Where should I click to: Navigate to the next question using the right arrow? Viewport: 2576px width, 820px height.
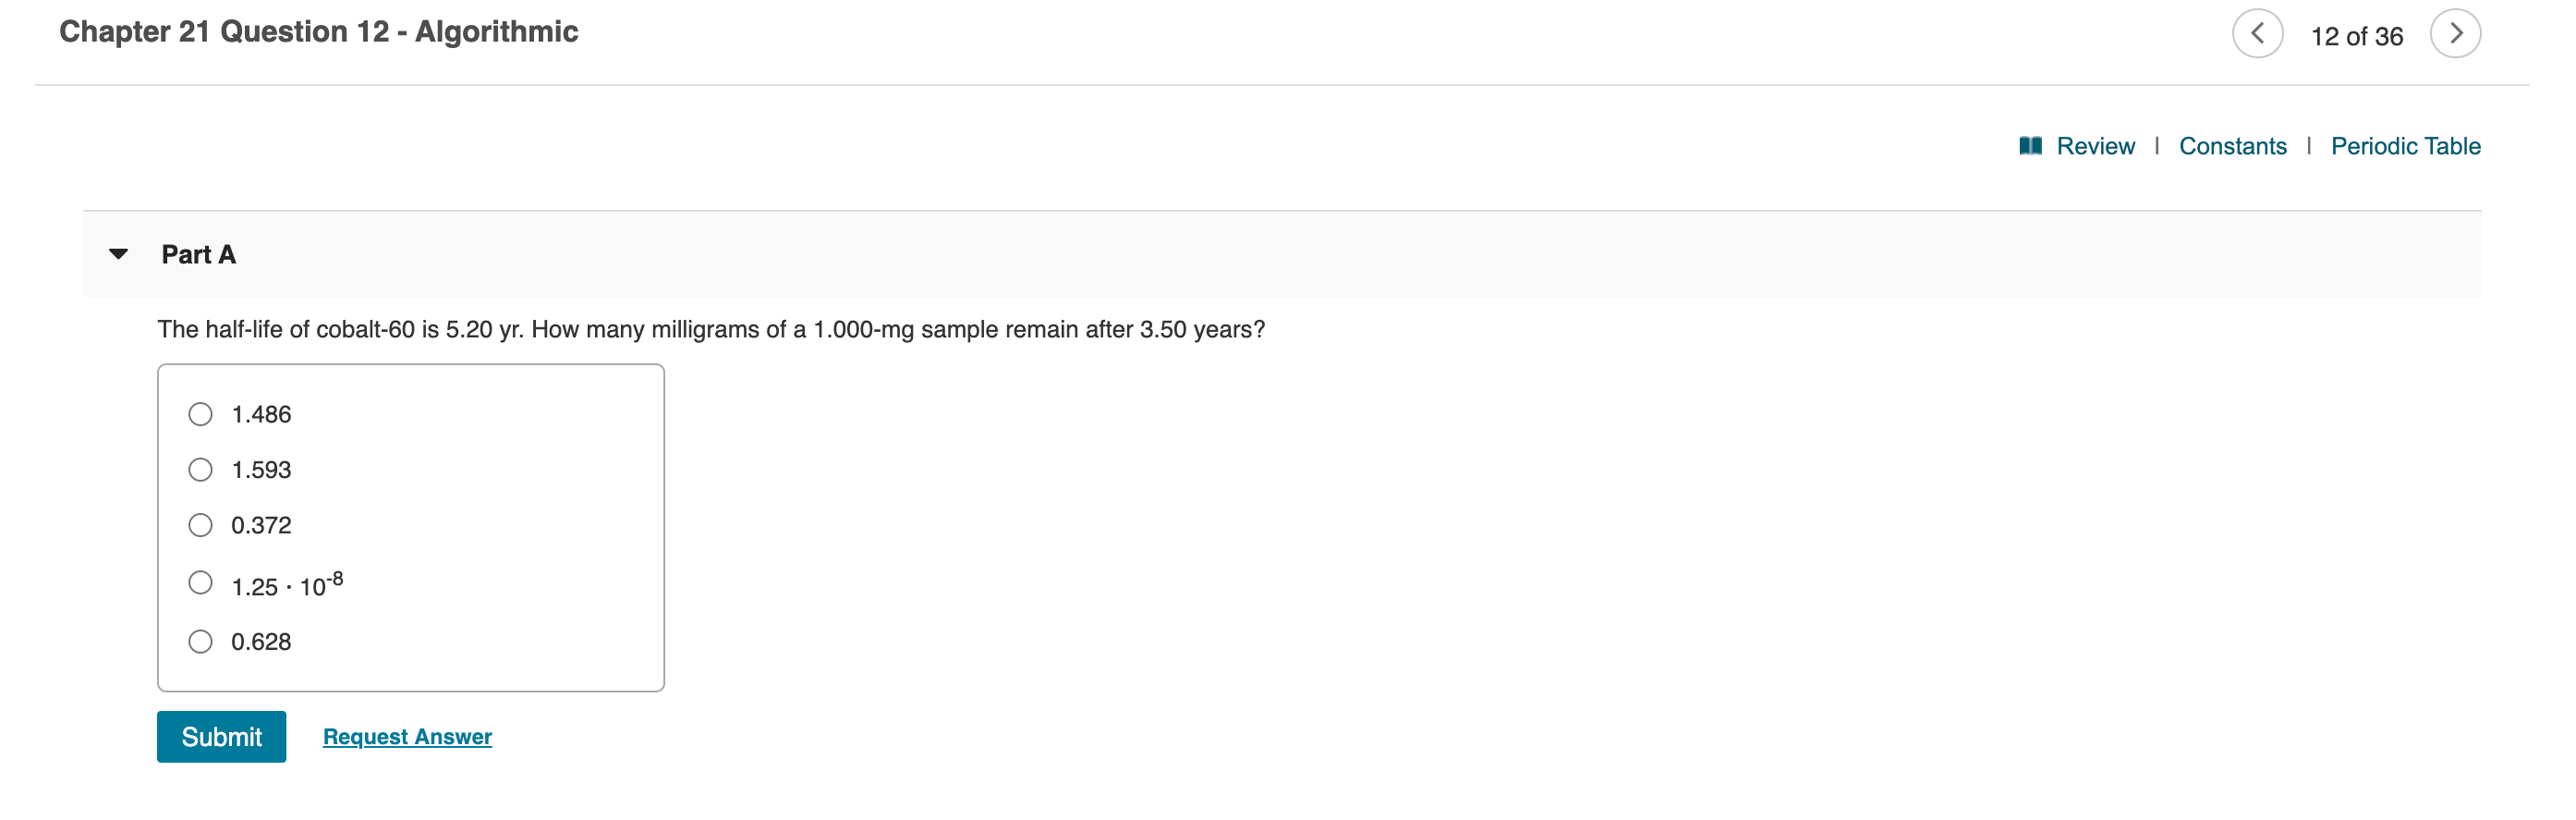[x=2457, y=32]
